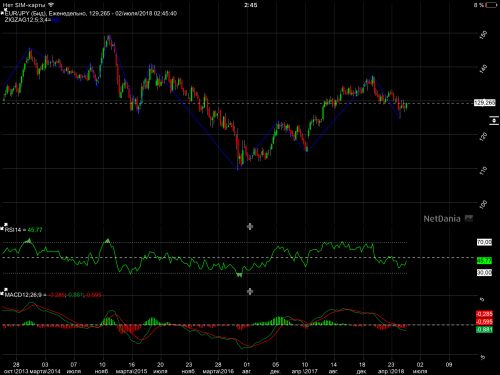Tap the plus handle above MACD panel
500x375 pixels.
click(x=250, y=292)
